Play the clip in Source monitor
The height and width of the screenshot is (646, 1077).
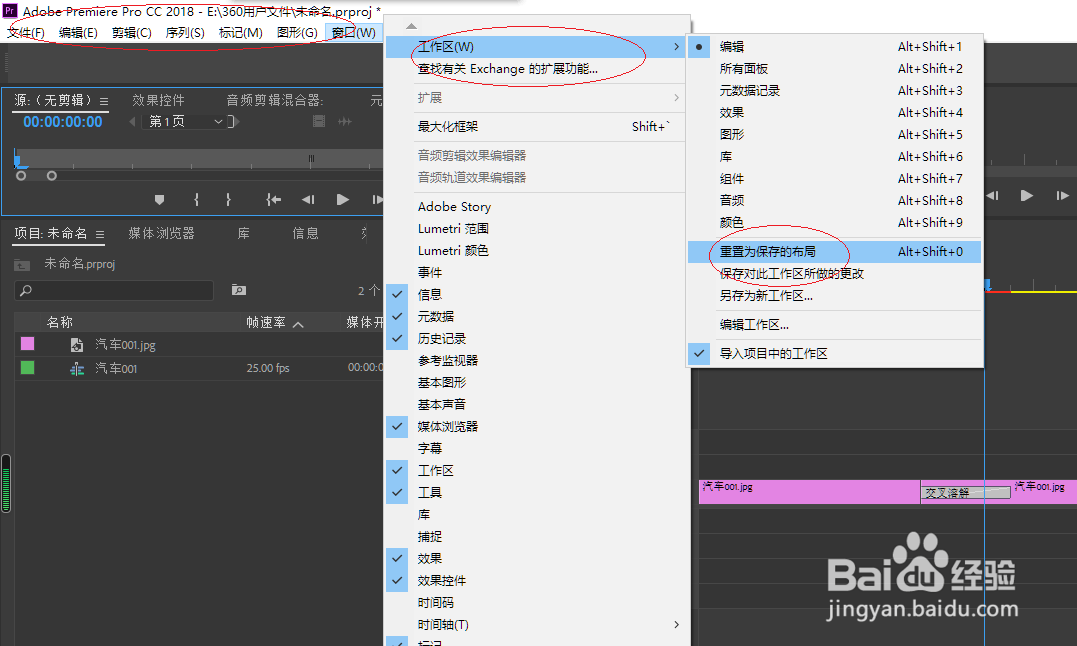342,200
